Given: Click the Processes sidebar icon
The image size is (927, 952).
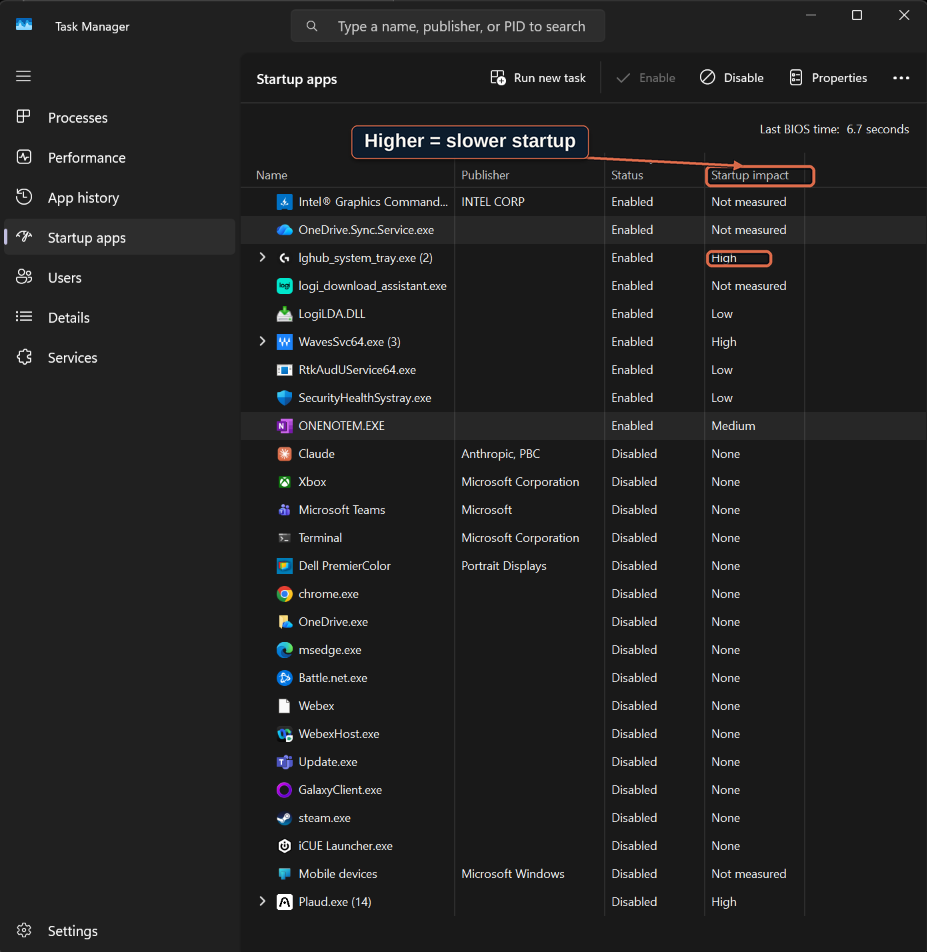Looking at the screenshot, I should 24,117.
